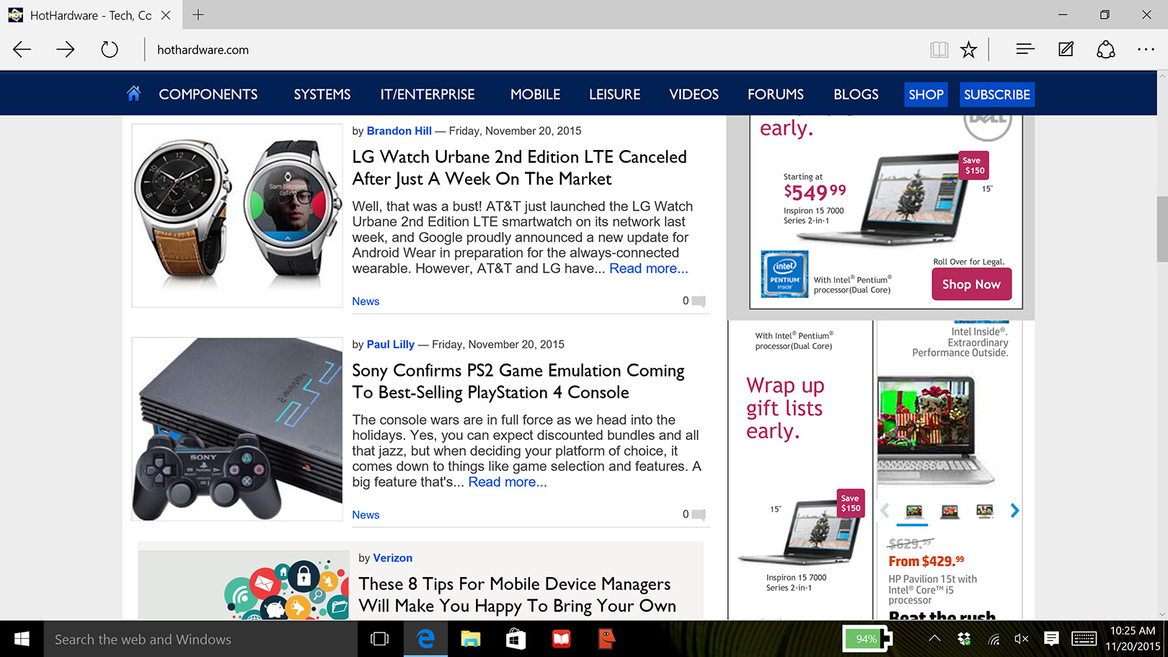Read more of PS2 emulation article
The height and width of the screenshot is (657, 1168).
point(507,482)
